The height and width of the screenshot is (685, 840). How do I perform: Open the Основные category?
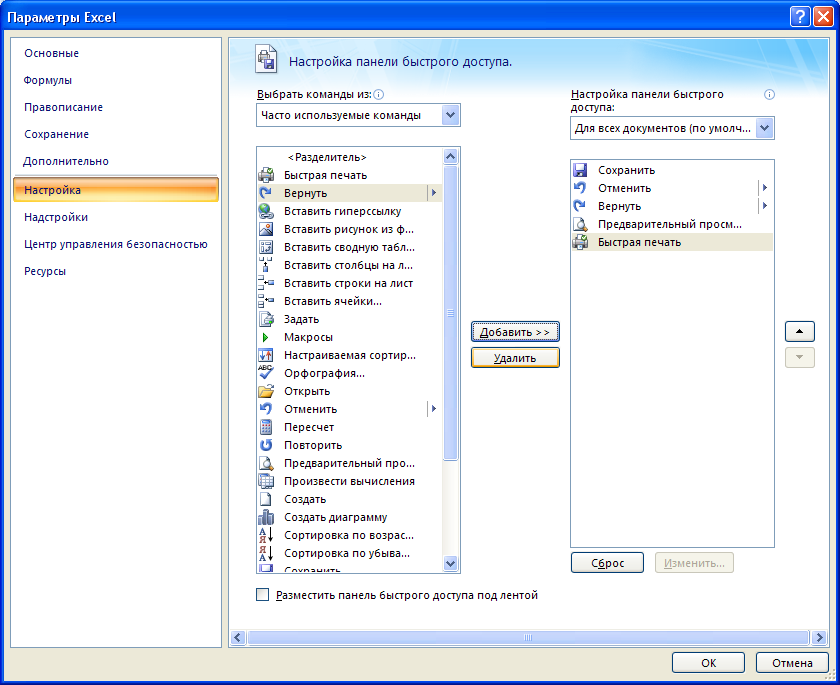51,53
